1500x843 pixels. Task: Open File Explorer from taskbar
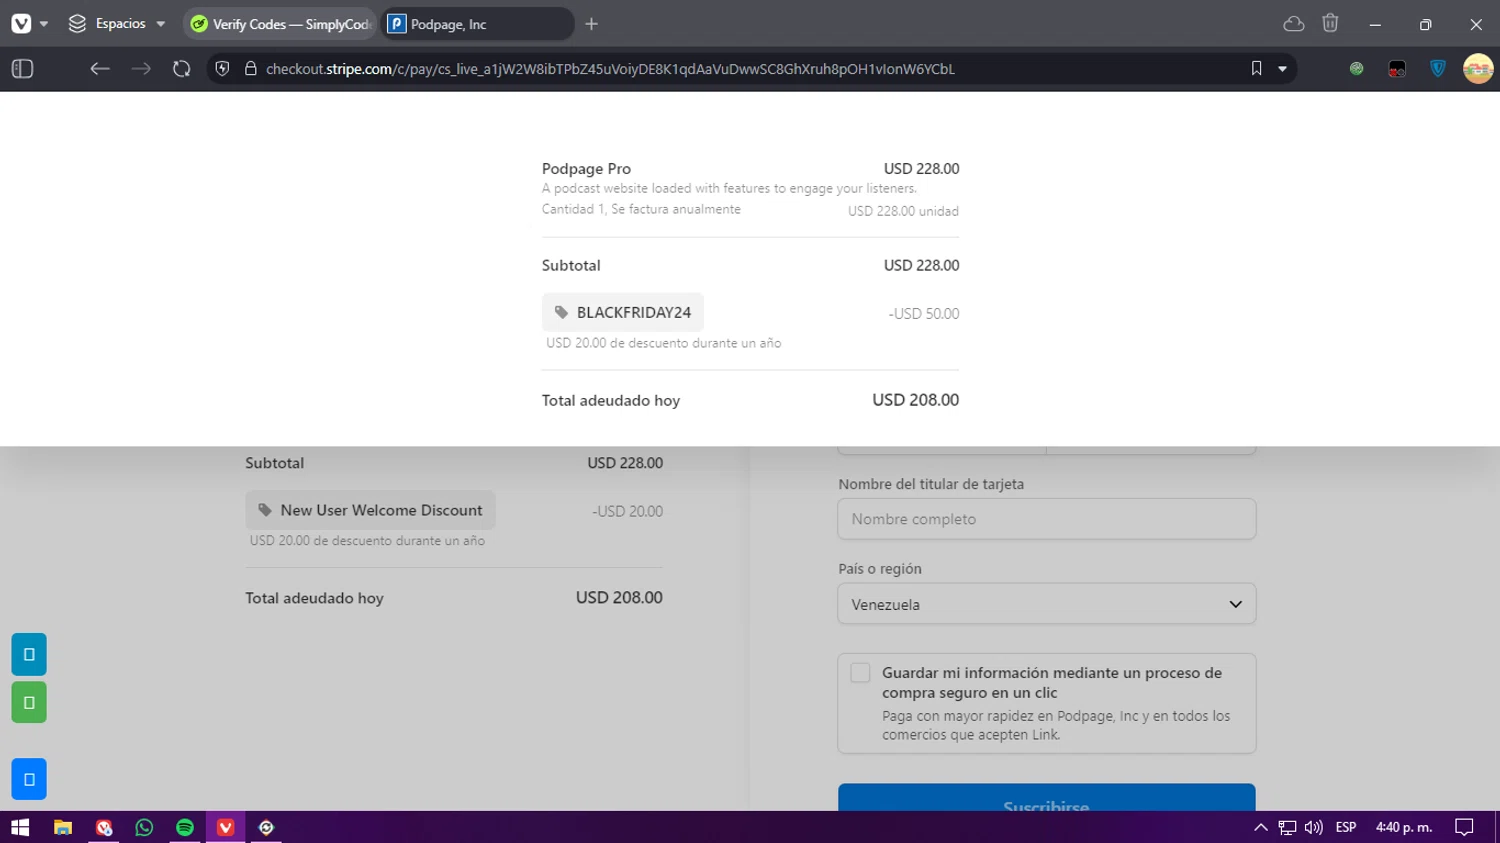(x=63, y=827)
